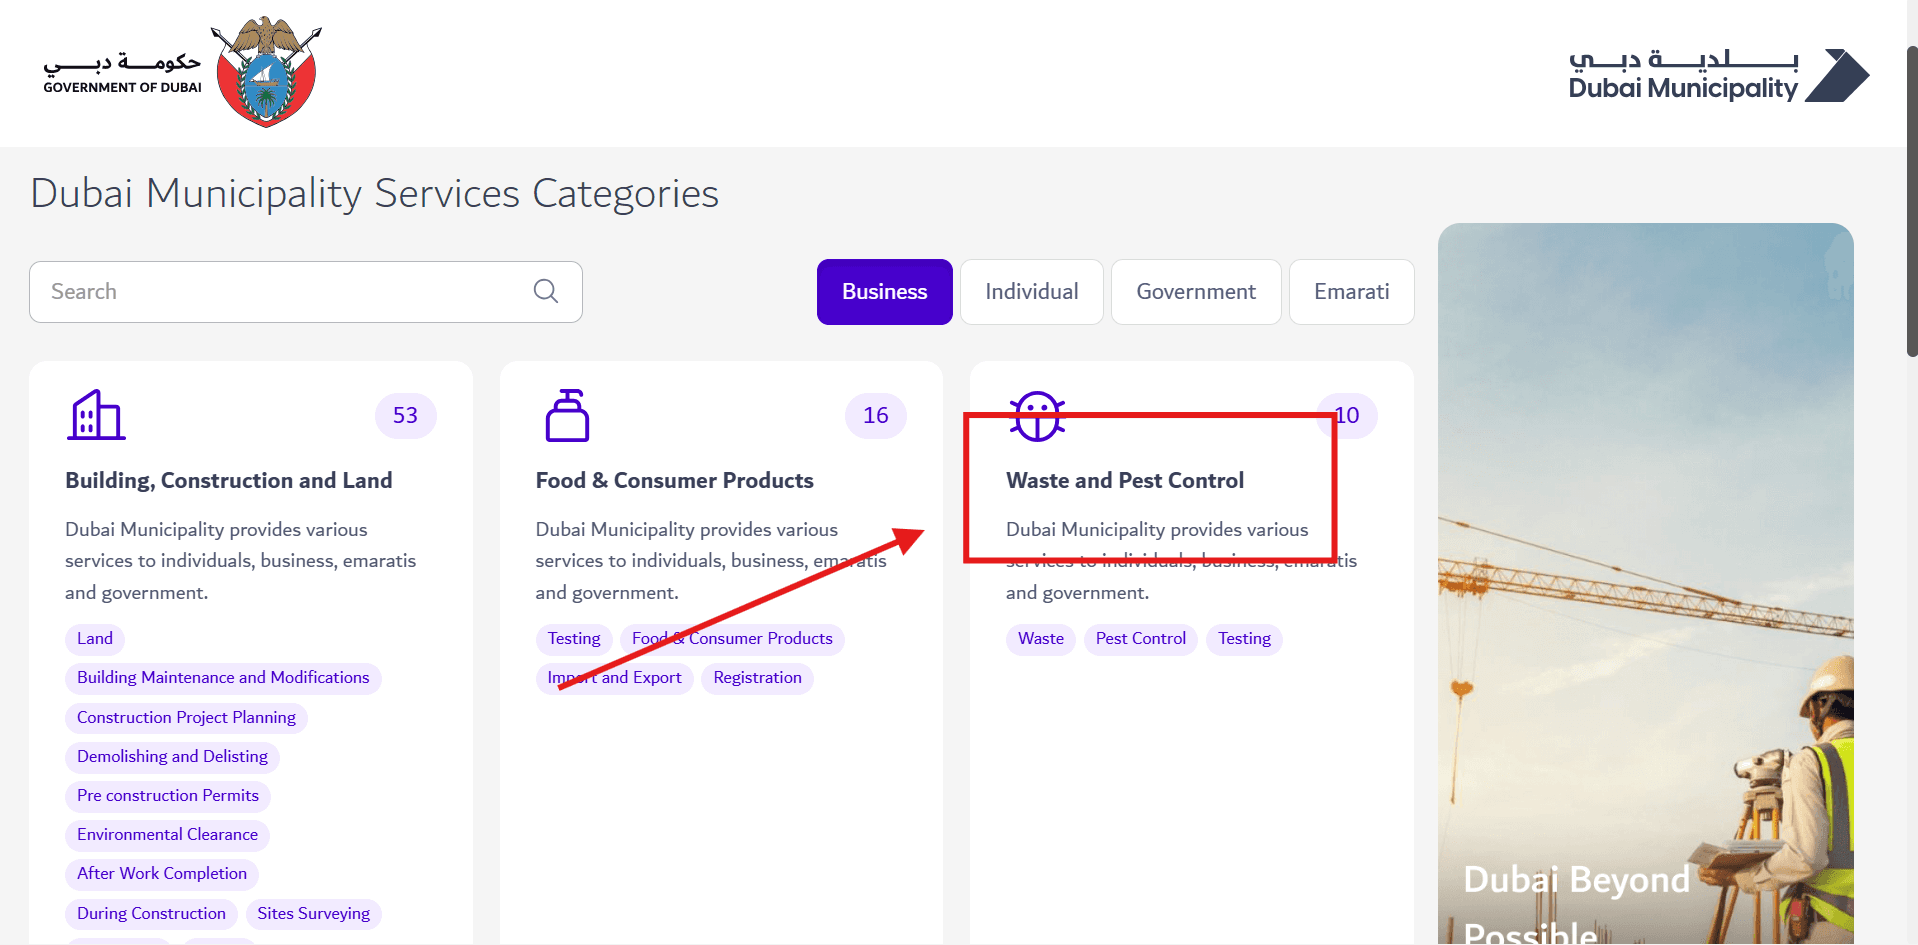Click the Dubai Beyond Possible banner image

(1646, 584)
